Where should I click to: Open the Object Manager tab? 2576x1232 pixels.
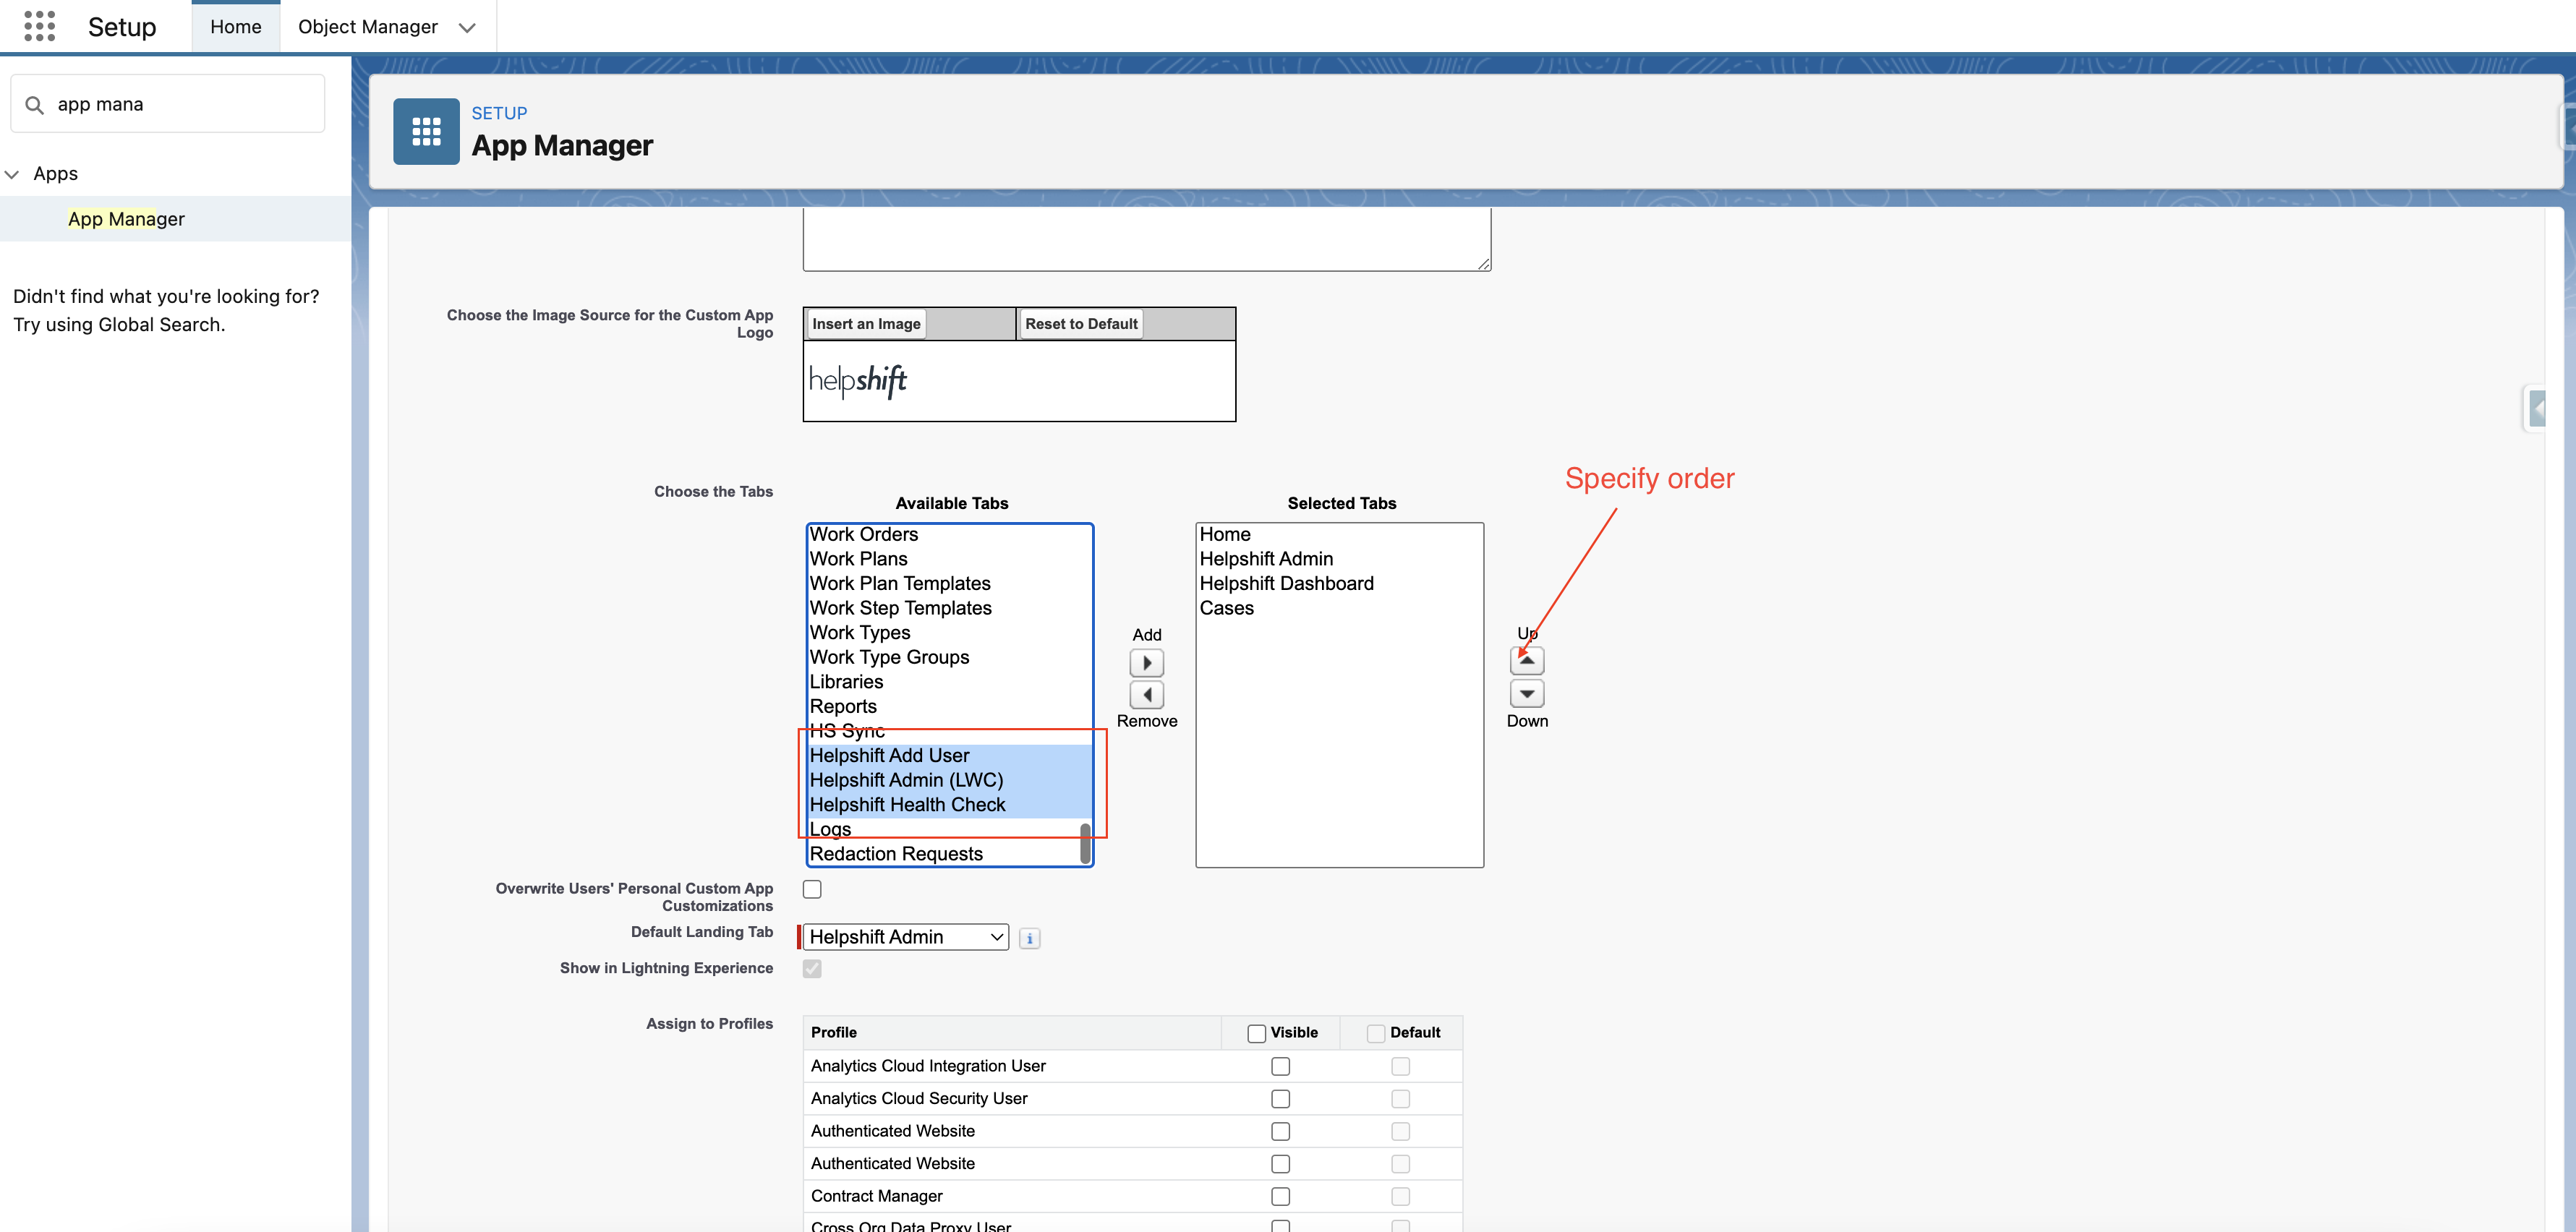pyautogui.click(x=367, y=27)
